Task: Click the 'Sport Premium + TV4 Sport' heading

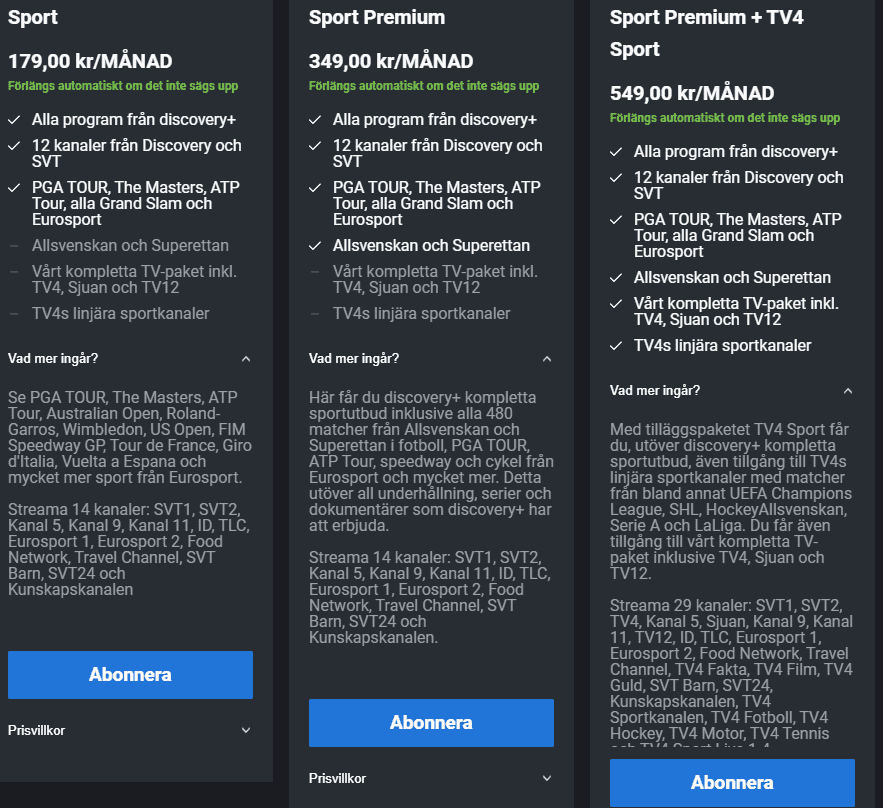Action: click(x=706, y=32)
